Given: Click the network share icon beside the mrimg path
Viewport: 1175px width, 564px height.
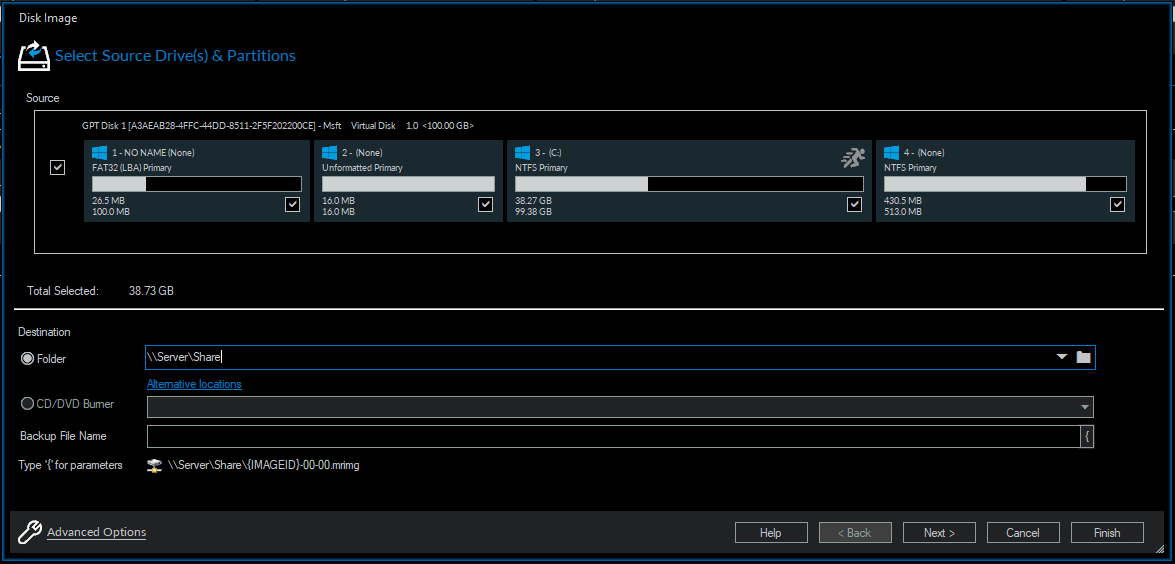Looking at the screenshot, I should 154,466.
